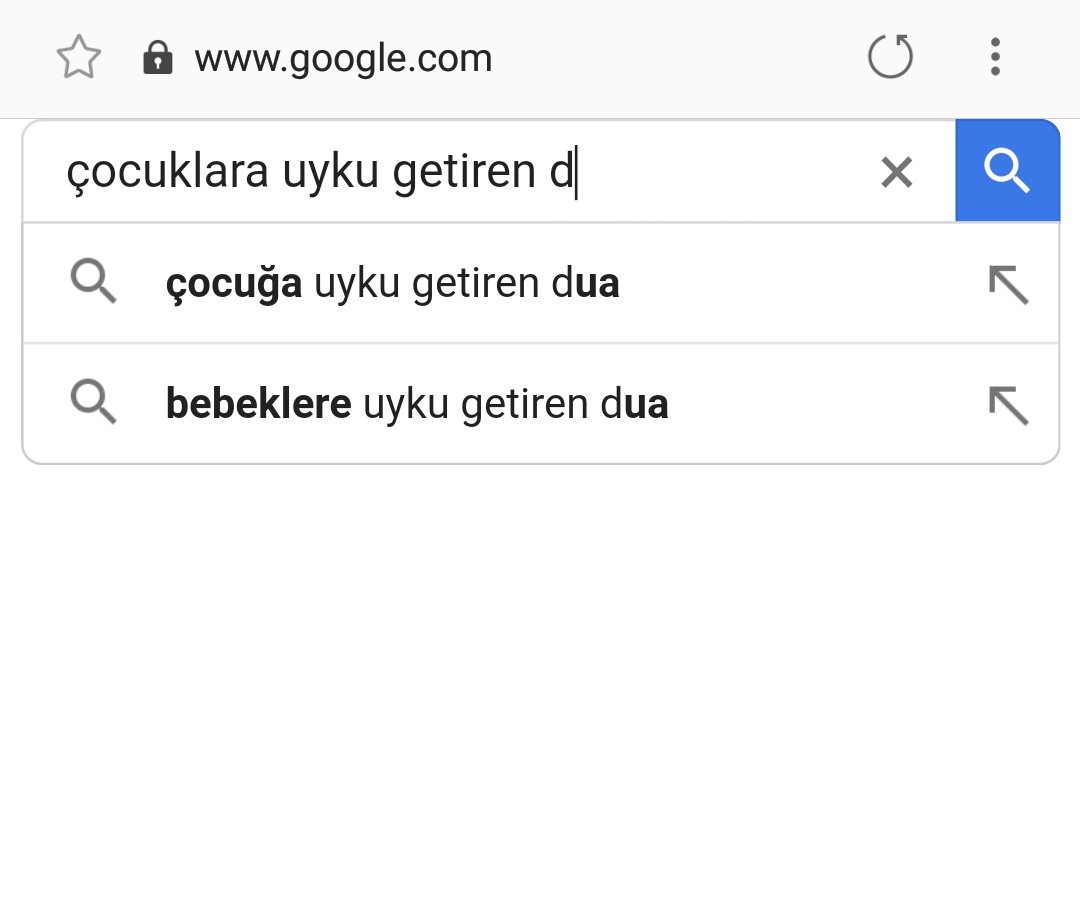Bookmark this page with the star icon

tap(79, 57)
